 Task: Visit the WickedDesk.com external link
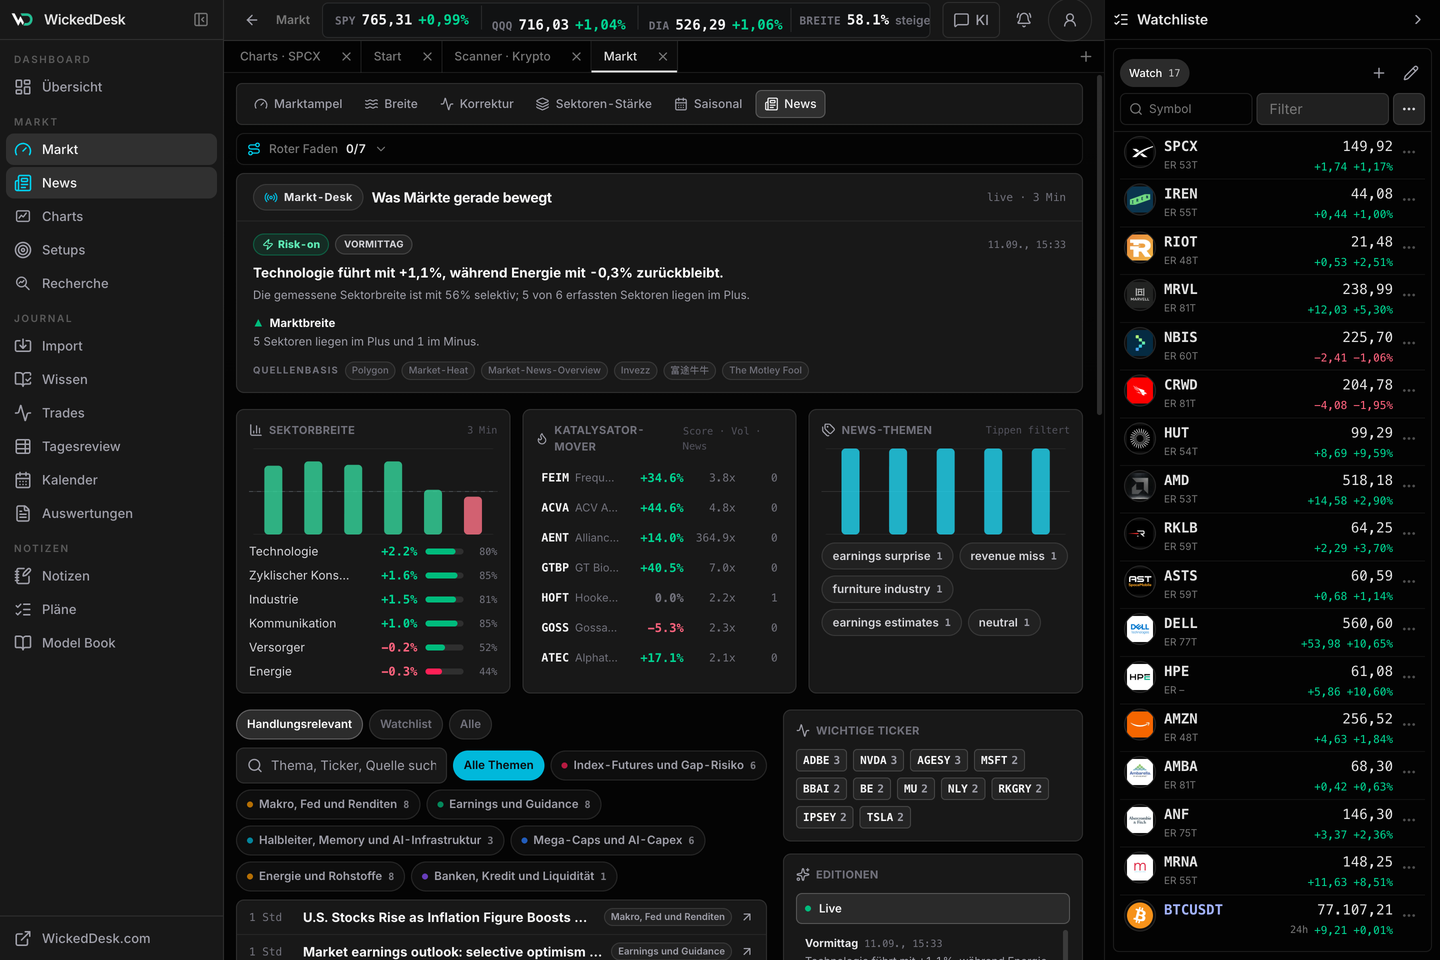click(111, 938)
